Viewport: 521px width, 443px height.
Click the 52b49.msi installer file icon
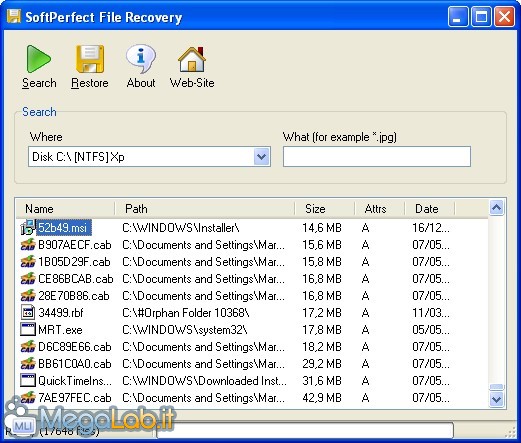pos(28,228)
